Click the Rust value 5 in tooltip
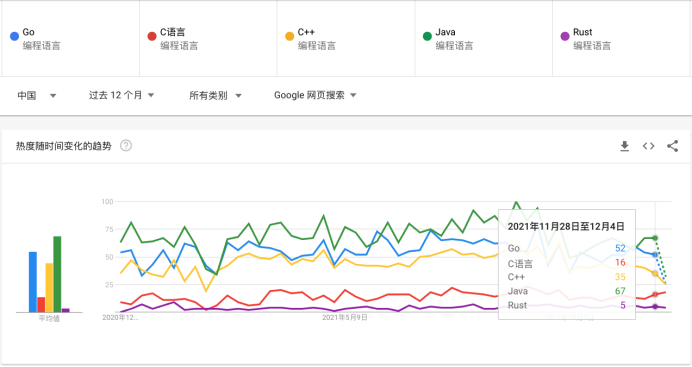The height and width of the screenshot is (367, 692). pos(623,305)
